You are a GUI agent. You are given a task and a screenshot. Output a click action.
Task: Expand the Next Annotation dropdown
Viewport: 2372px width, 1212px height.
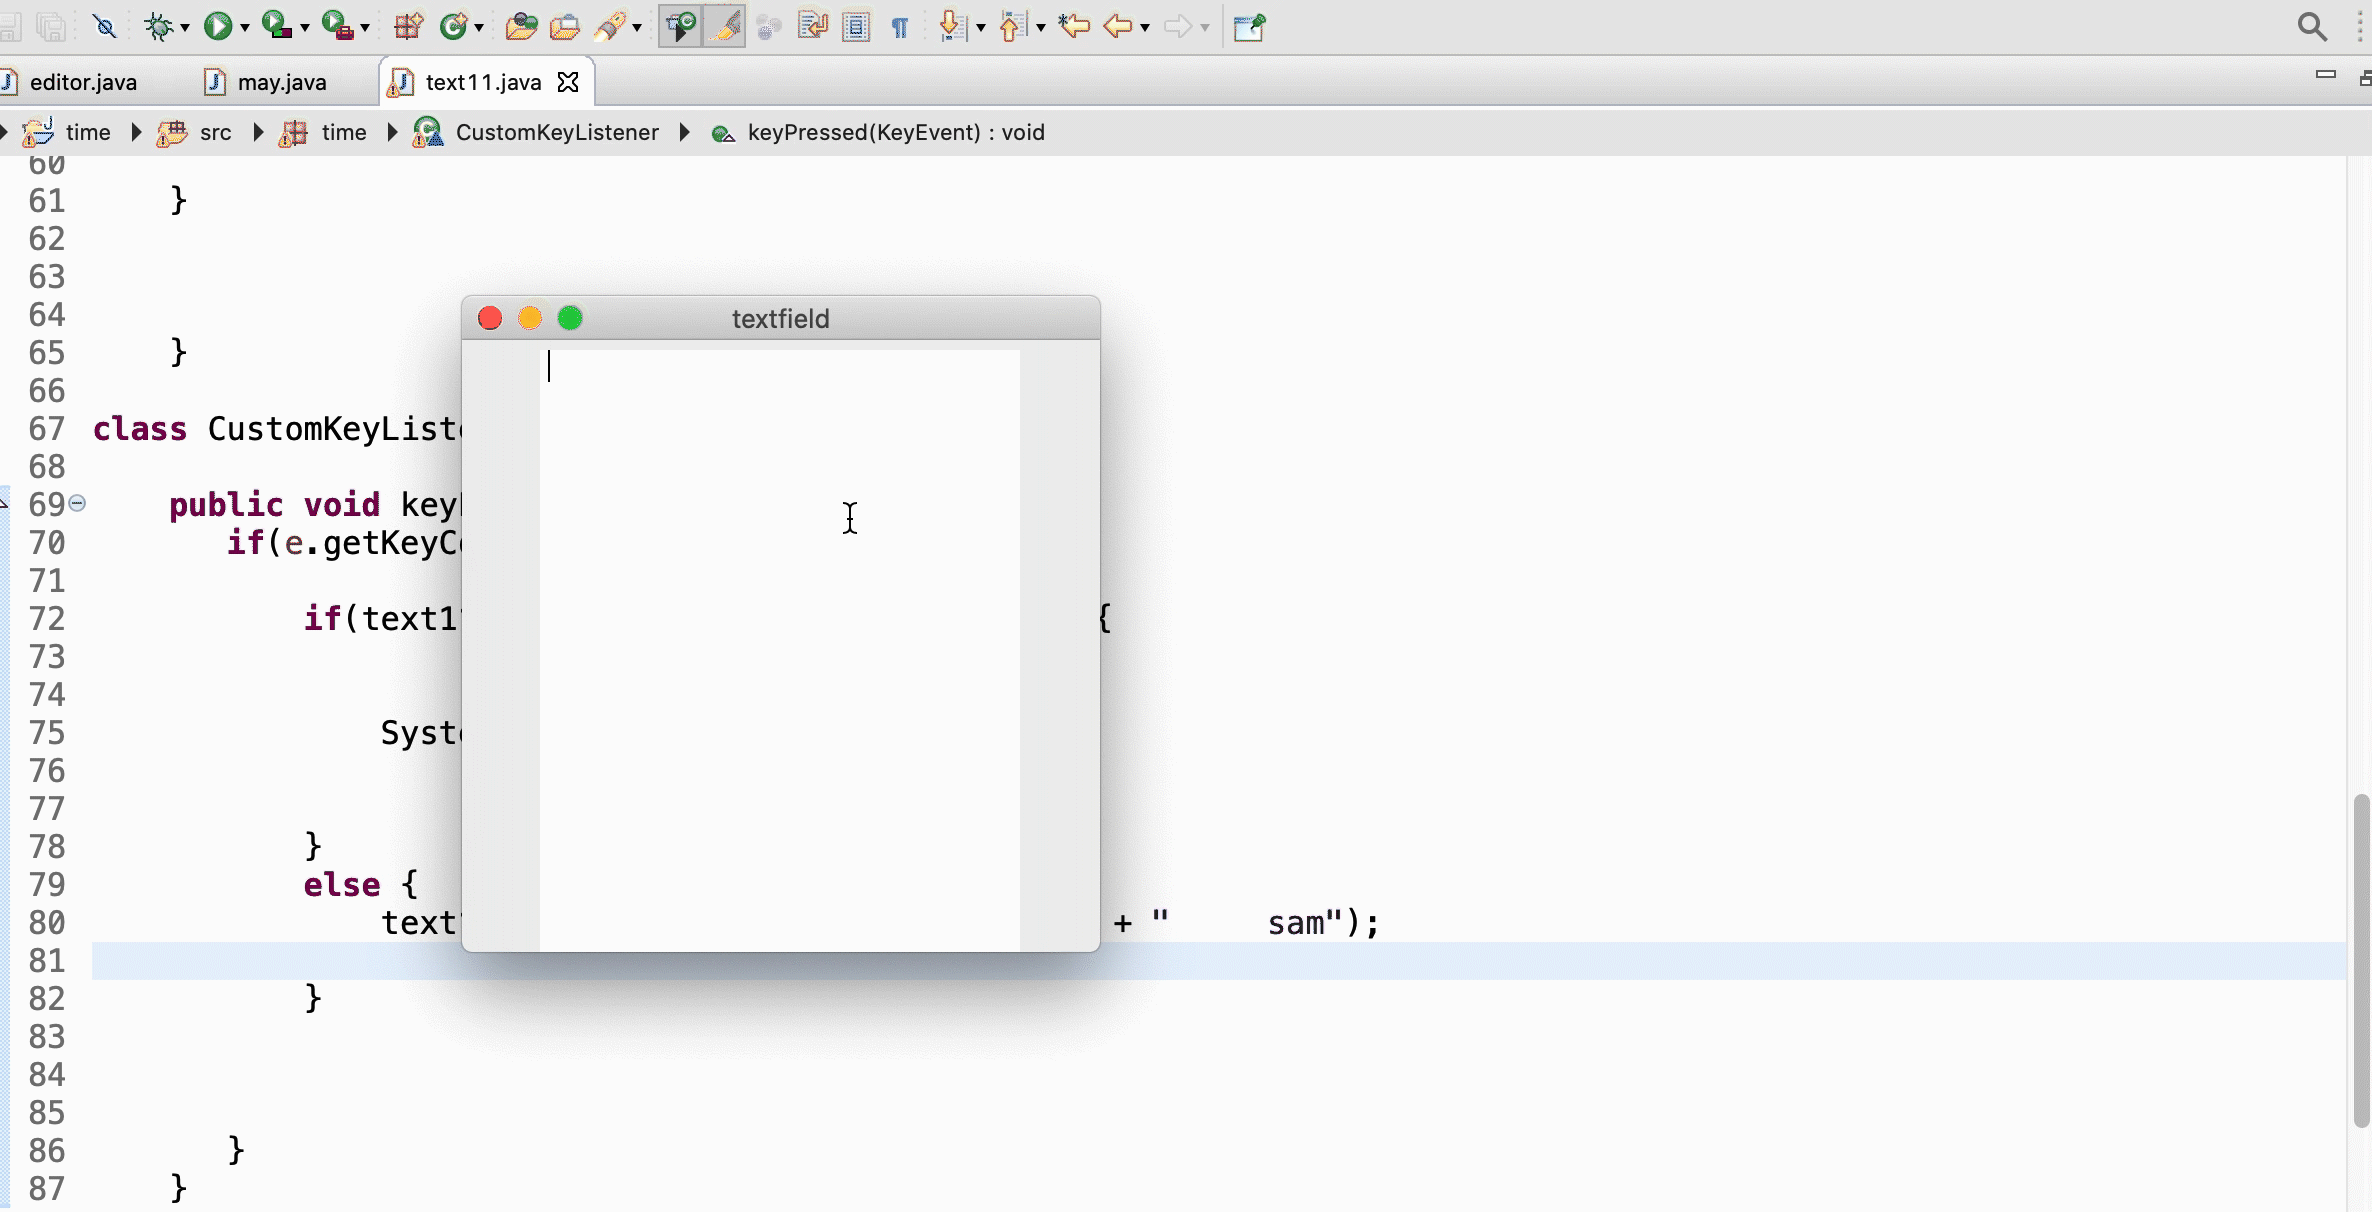pyautogui.click(x=980, y=27)
